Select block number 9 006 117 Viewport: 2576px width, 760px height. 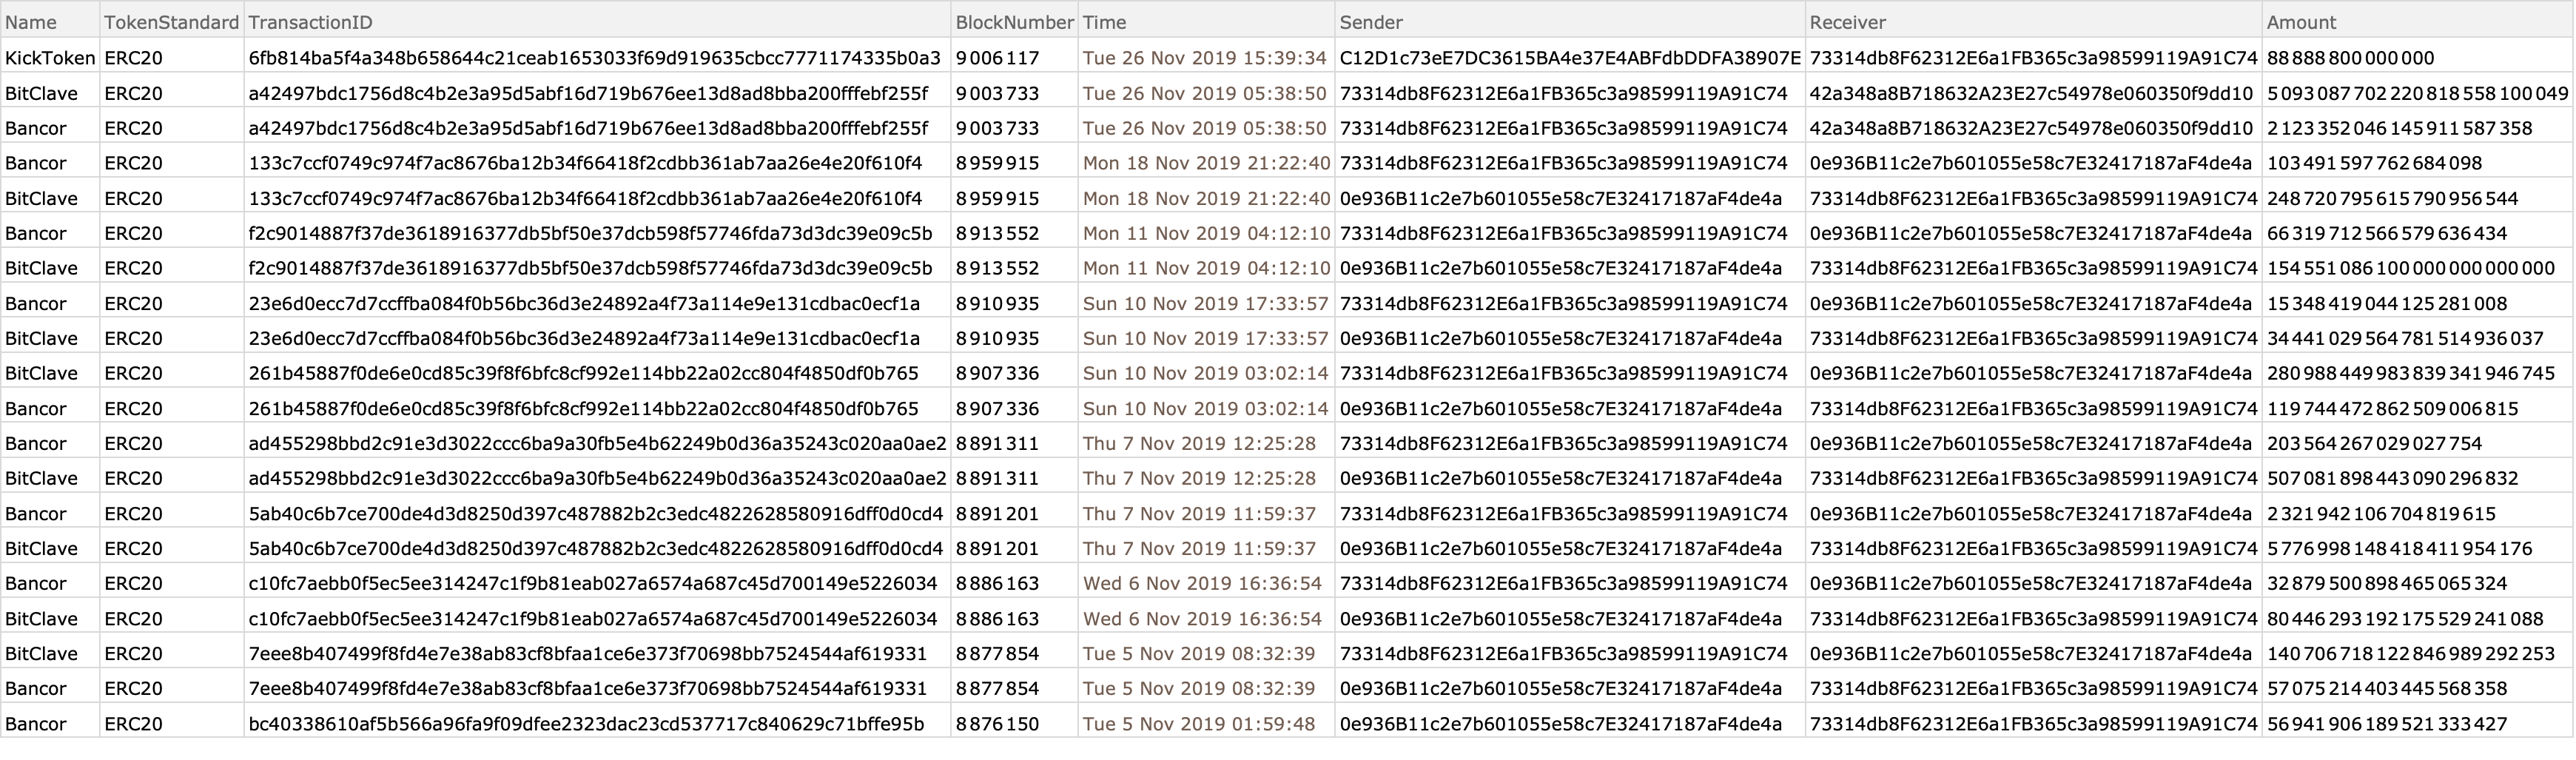(997, 58)
